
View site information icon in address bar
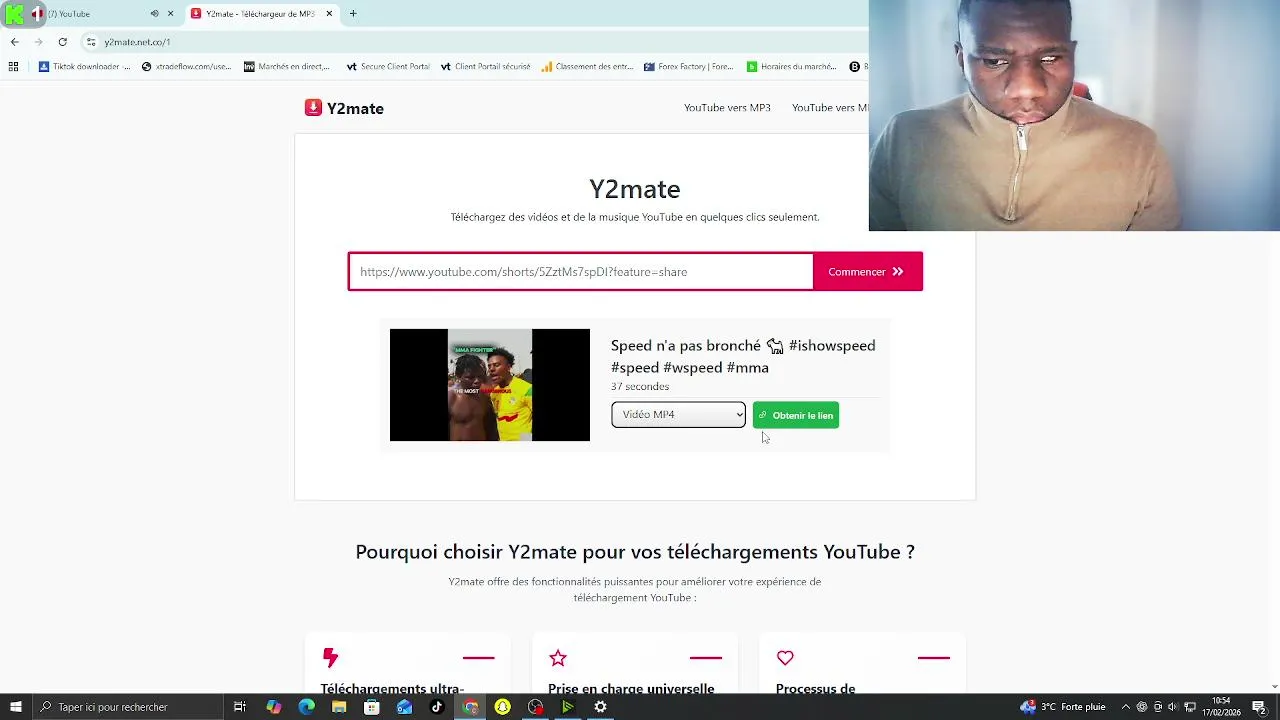point(91,42)
